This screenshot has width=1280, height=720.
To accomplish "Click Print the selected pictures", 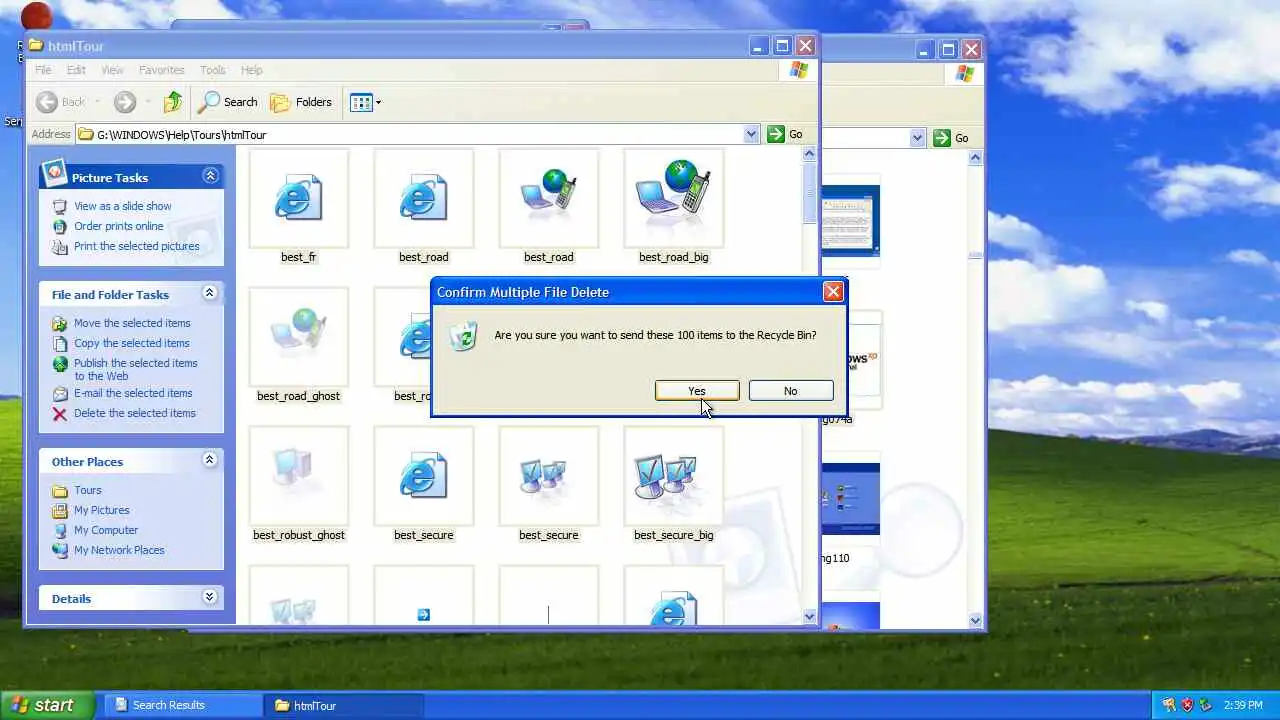I will point(136,246).
